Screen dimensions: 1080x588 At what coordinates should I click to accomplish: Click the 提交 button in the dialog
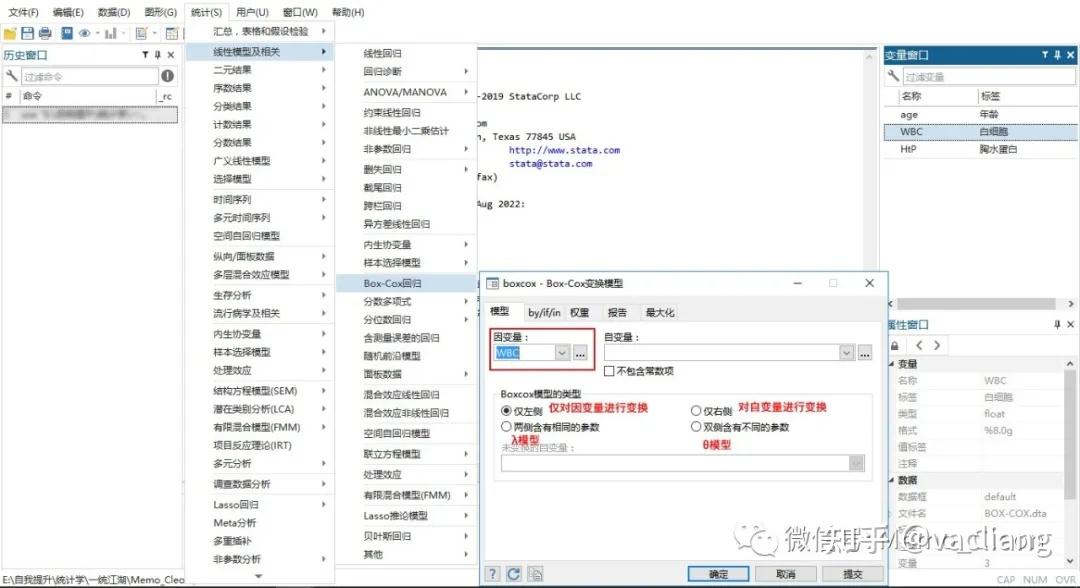coord(851,572)
